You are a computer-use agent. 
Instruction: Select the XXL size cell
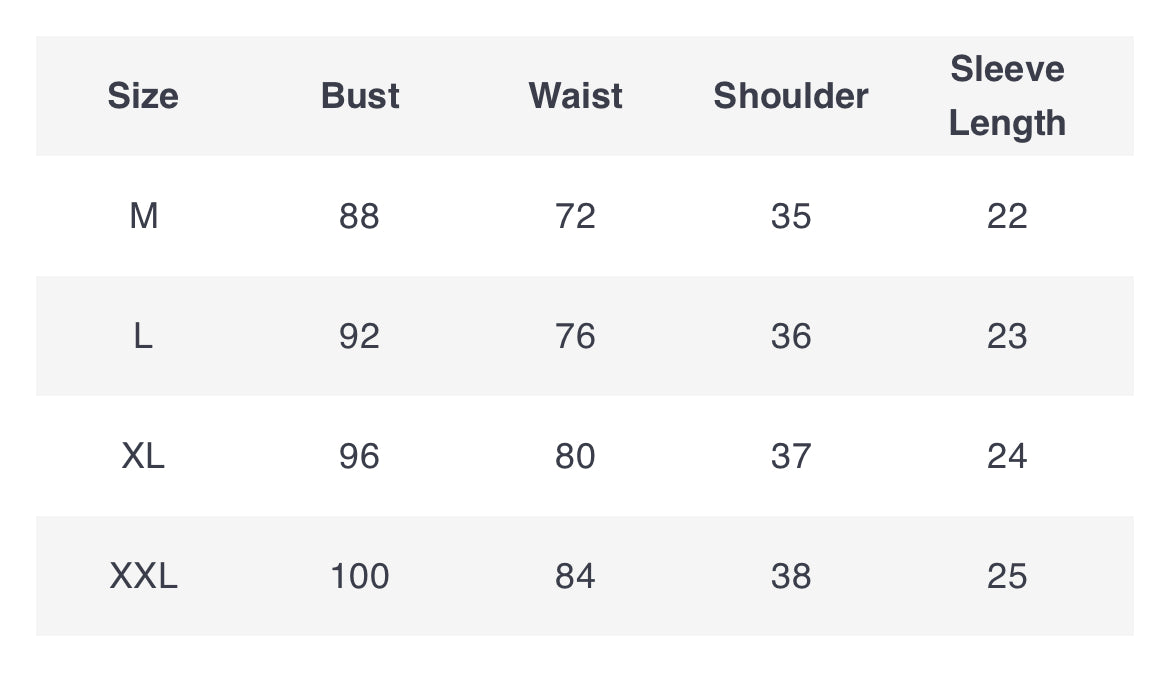point(143,576)
